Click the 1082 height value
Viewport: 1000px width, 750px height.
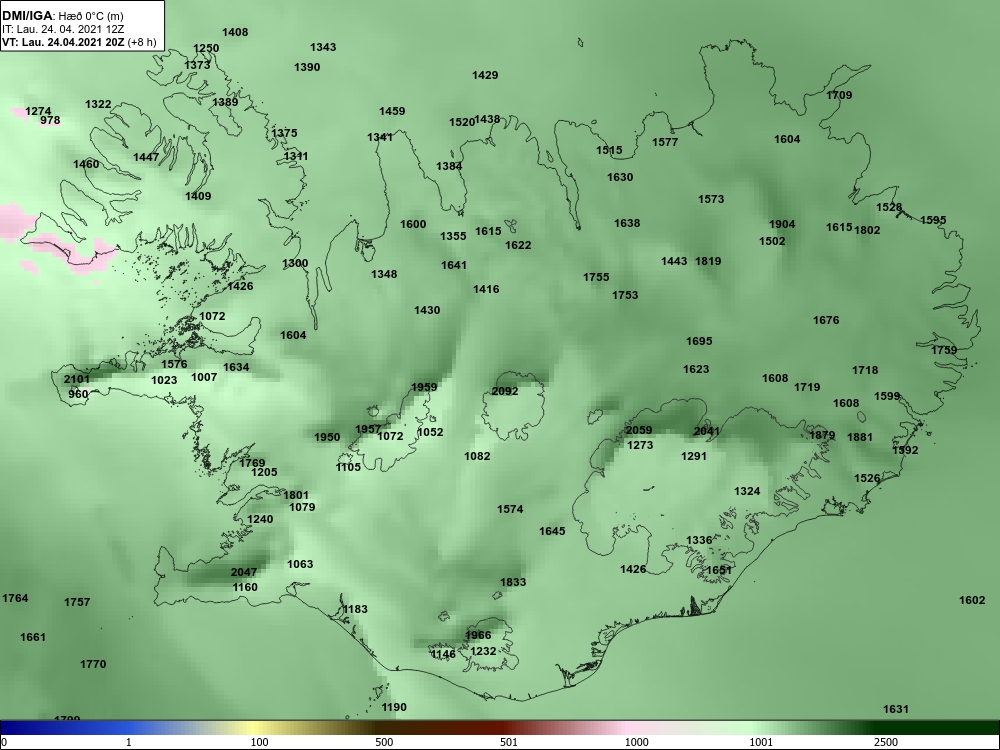pos(477,456)
